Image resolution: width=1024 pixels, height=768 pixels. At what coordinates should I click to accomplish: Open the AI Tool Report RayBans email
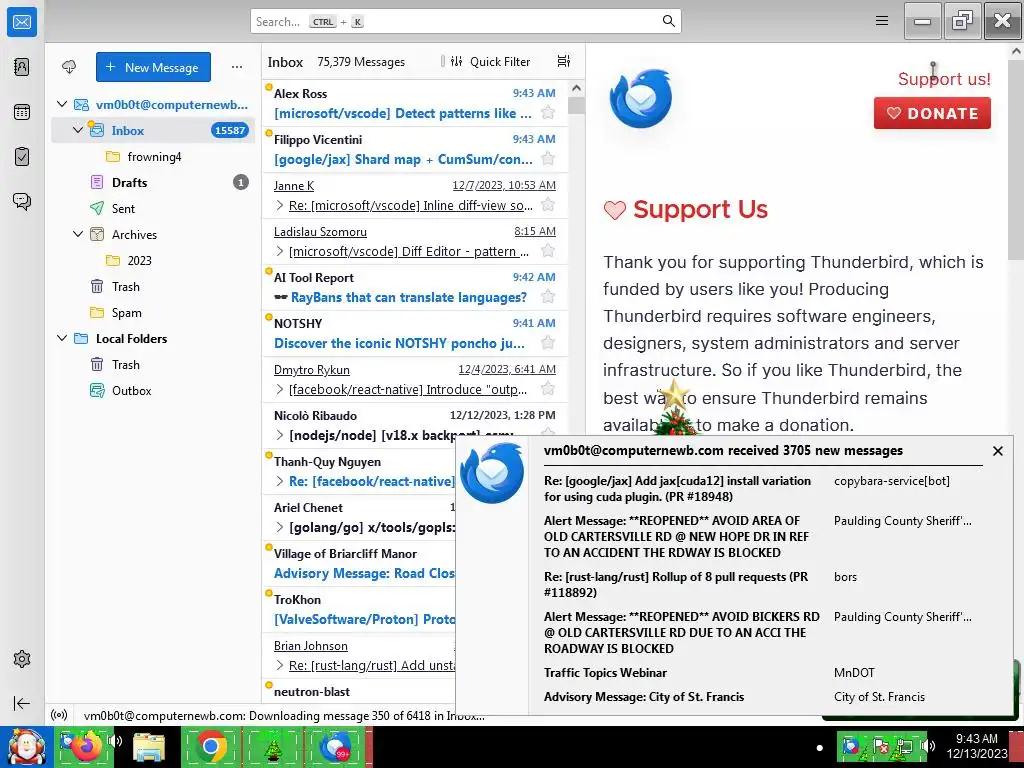coord(415,287)
